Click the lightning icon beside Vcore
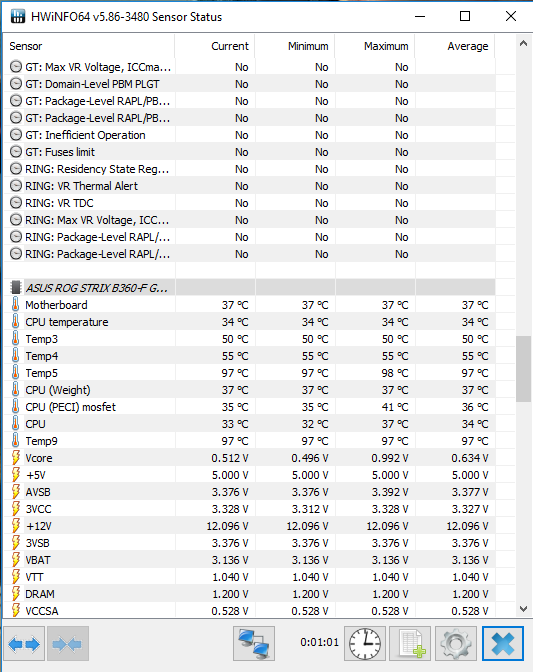The image size is (533, 672). click(x=16, y=458)
